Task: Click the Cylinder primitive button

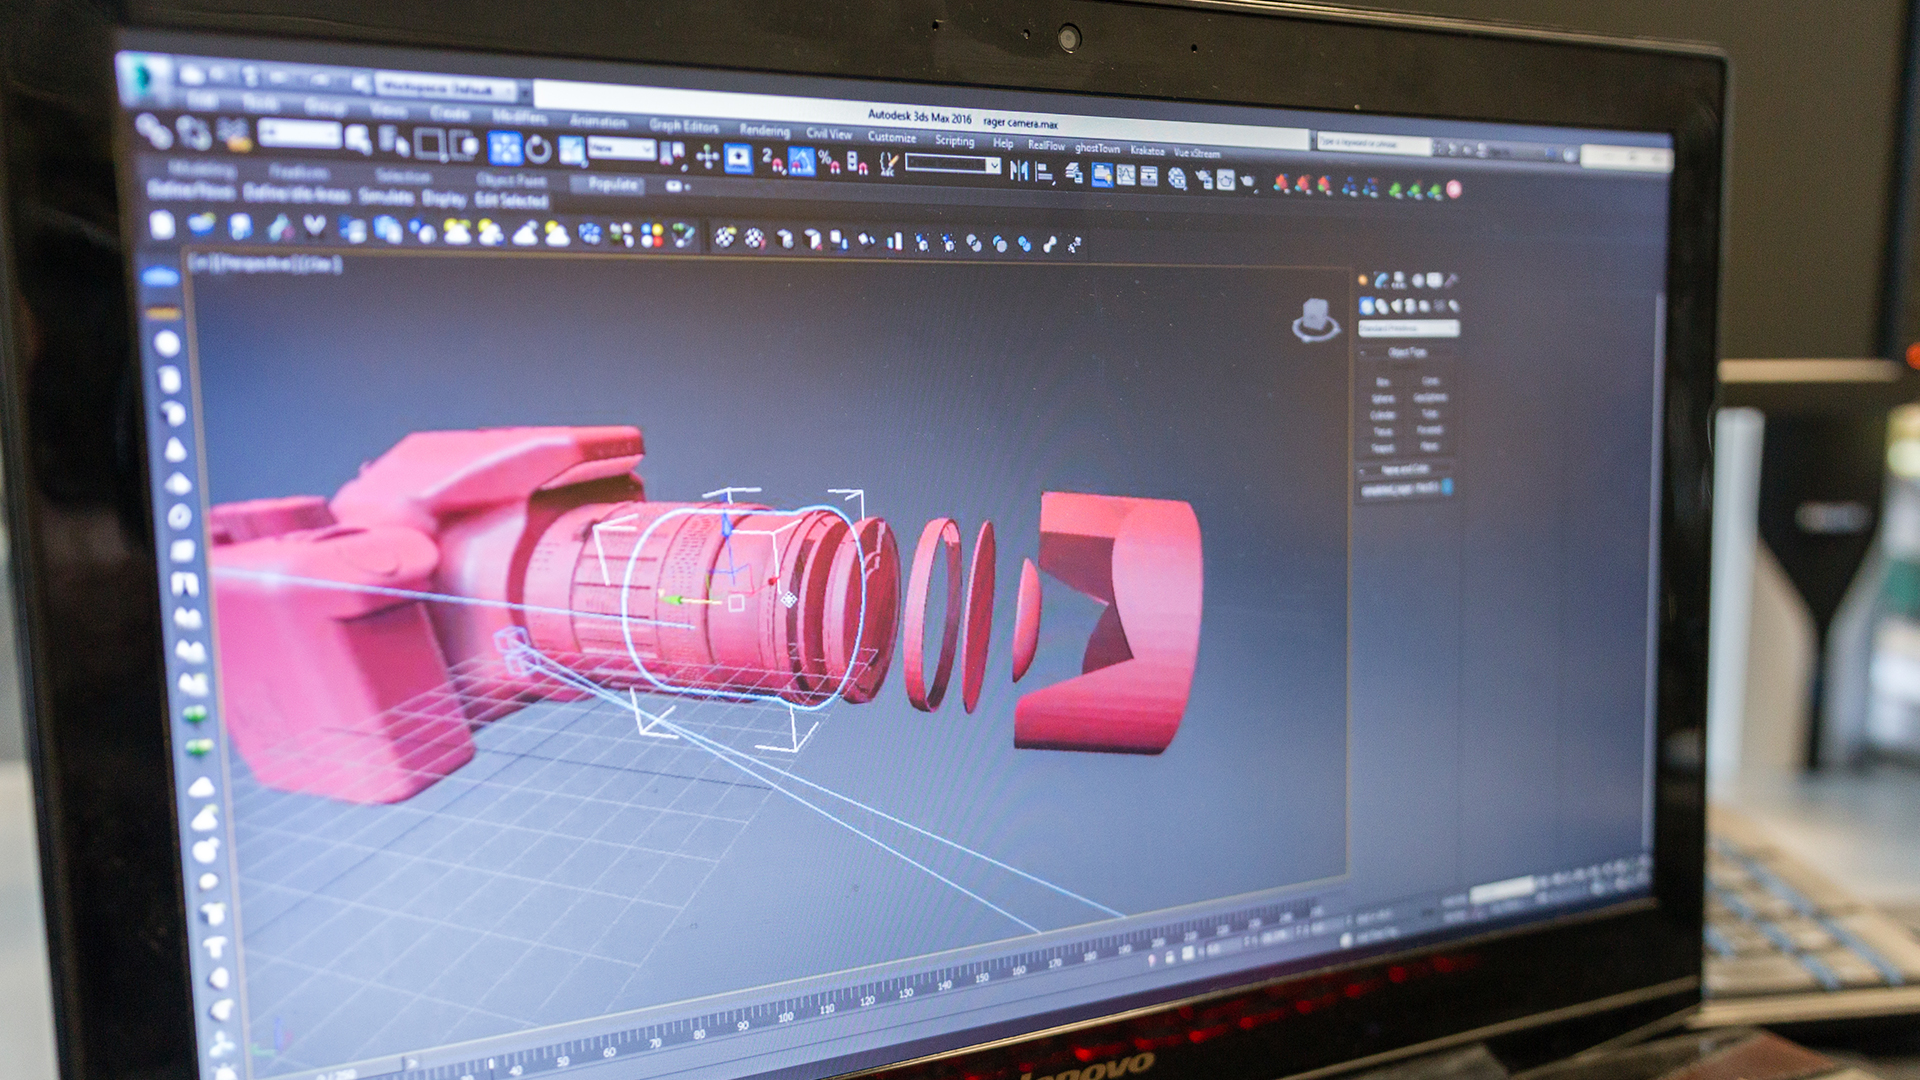Action: pyautogui.click(x=1382, y=414)
